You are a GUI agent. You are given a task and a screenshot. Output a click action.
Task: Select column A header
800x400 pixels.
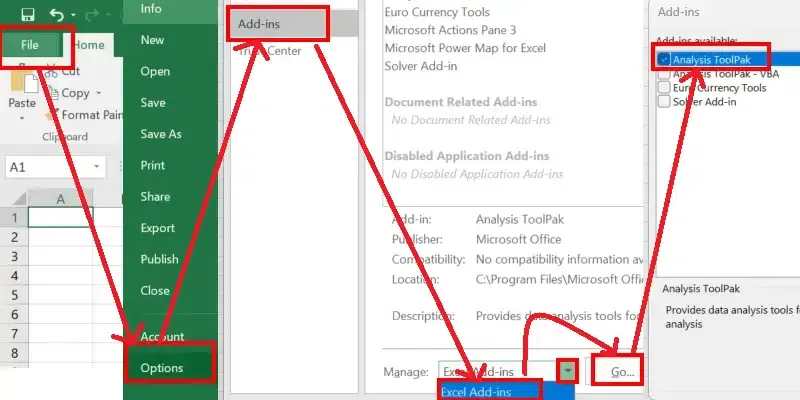61,198
